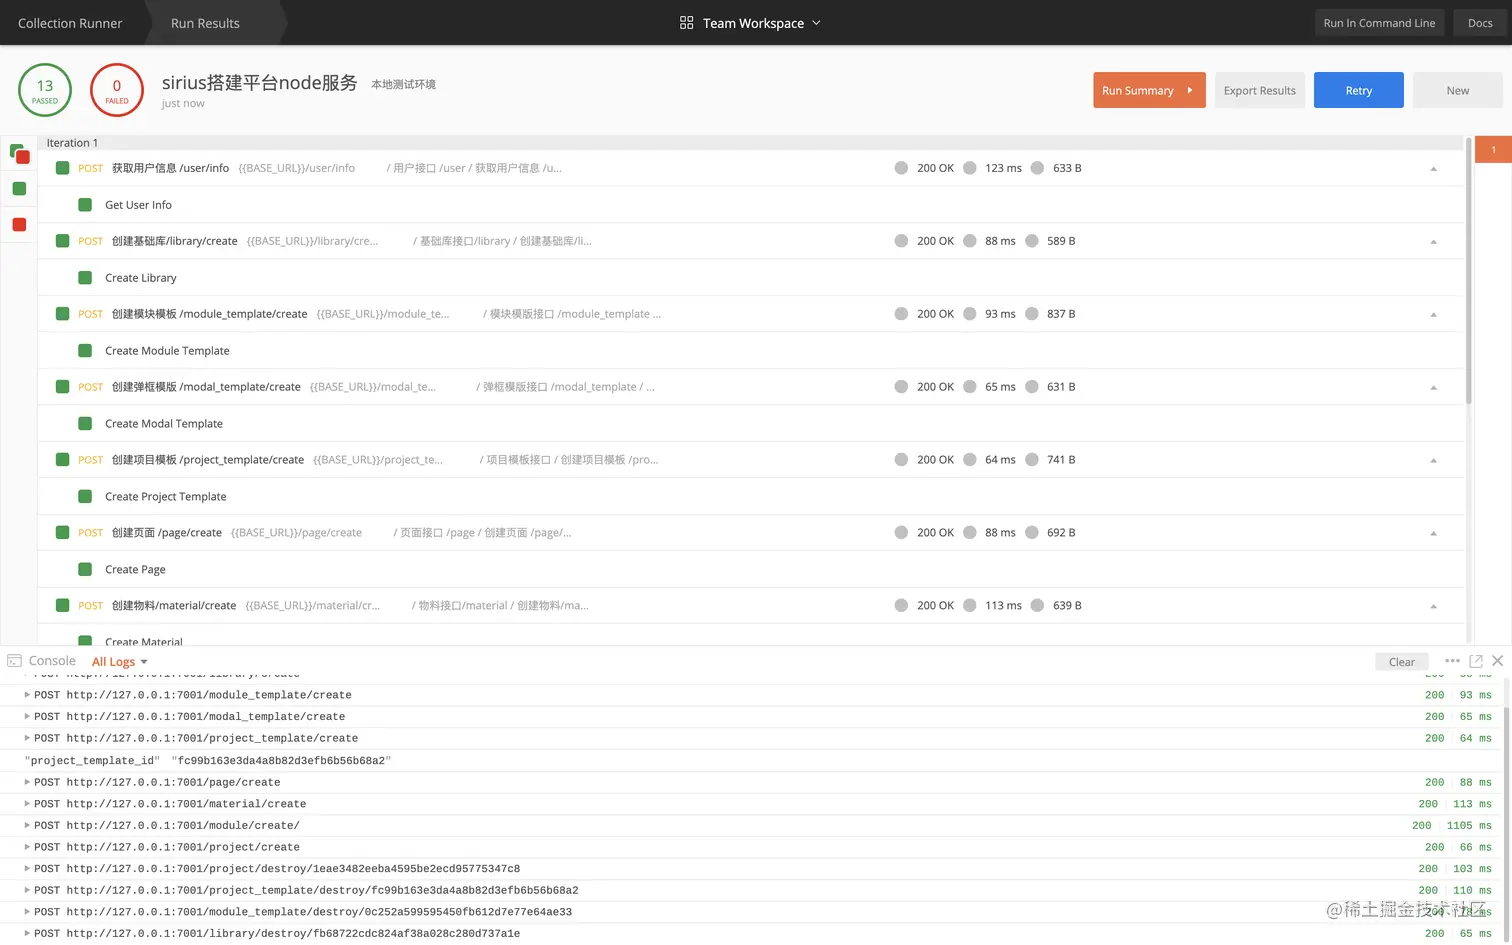Switch to the Collection Runner tab
The image size is (1512, 945).
(70, 23)
